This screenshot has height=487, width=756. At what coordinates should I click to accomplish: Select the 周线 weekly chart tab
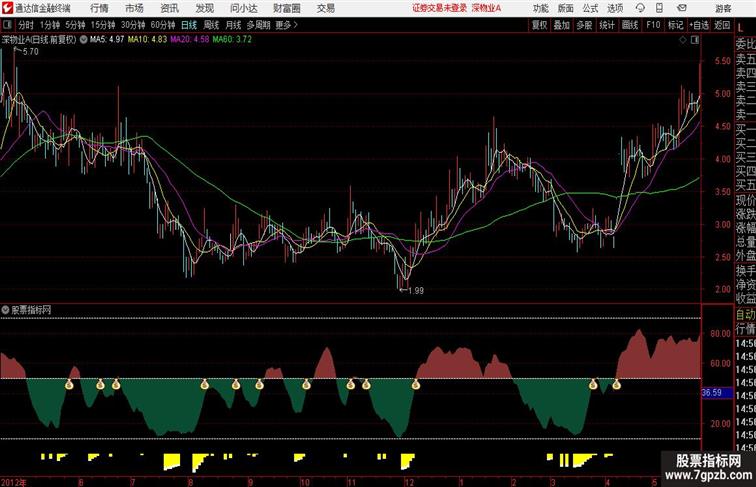click(211, 25)
